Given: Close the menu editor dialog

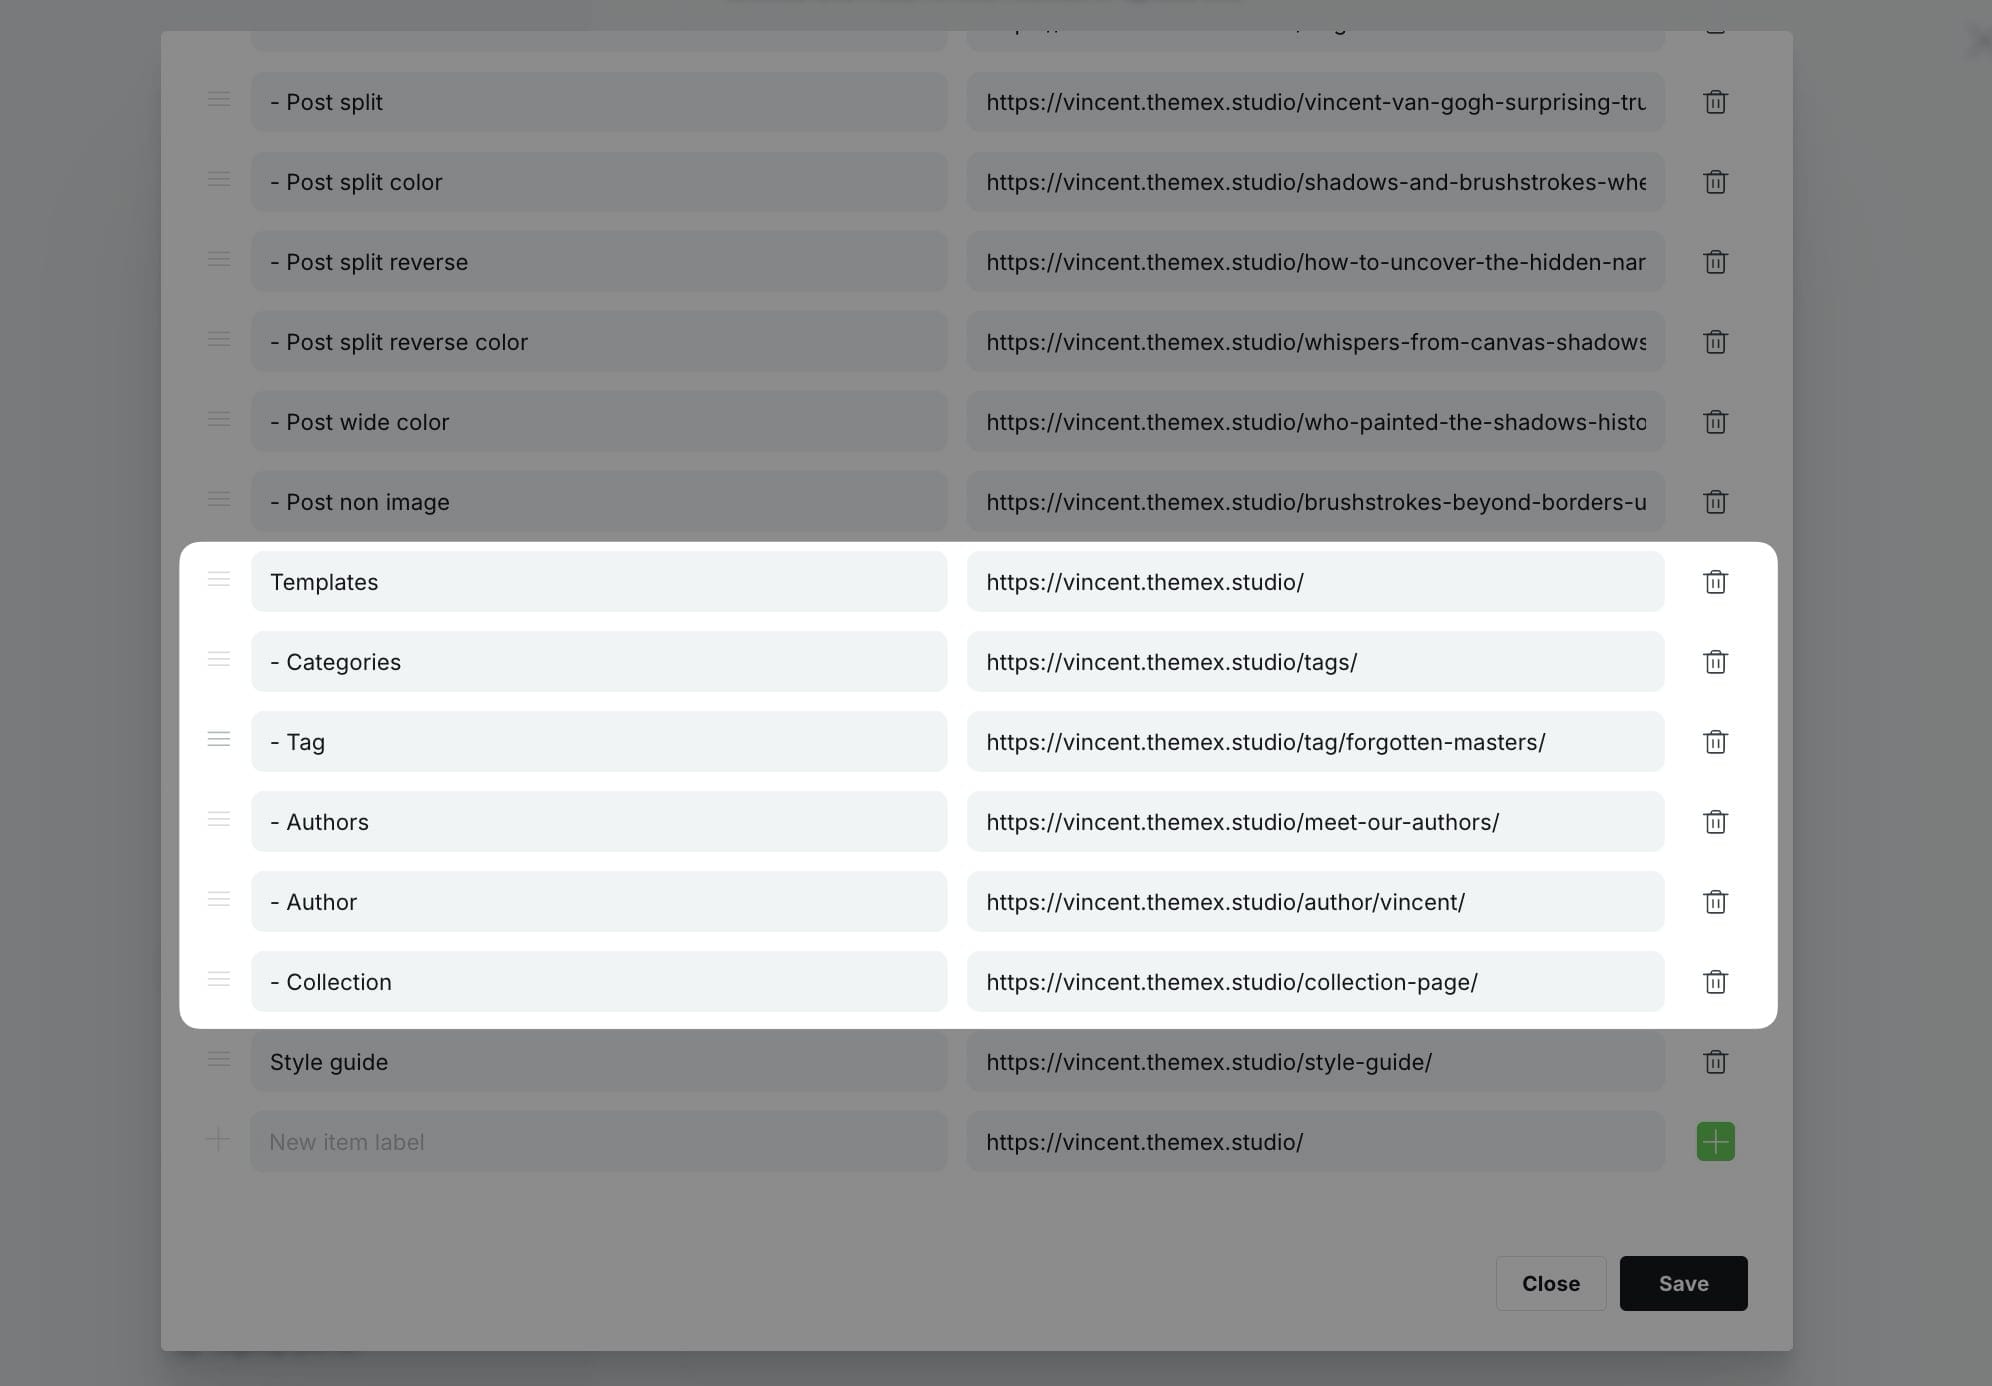Looking at the screenshot, I should coord(1551,1283).
